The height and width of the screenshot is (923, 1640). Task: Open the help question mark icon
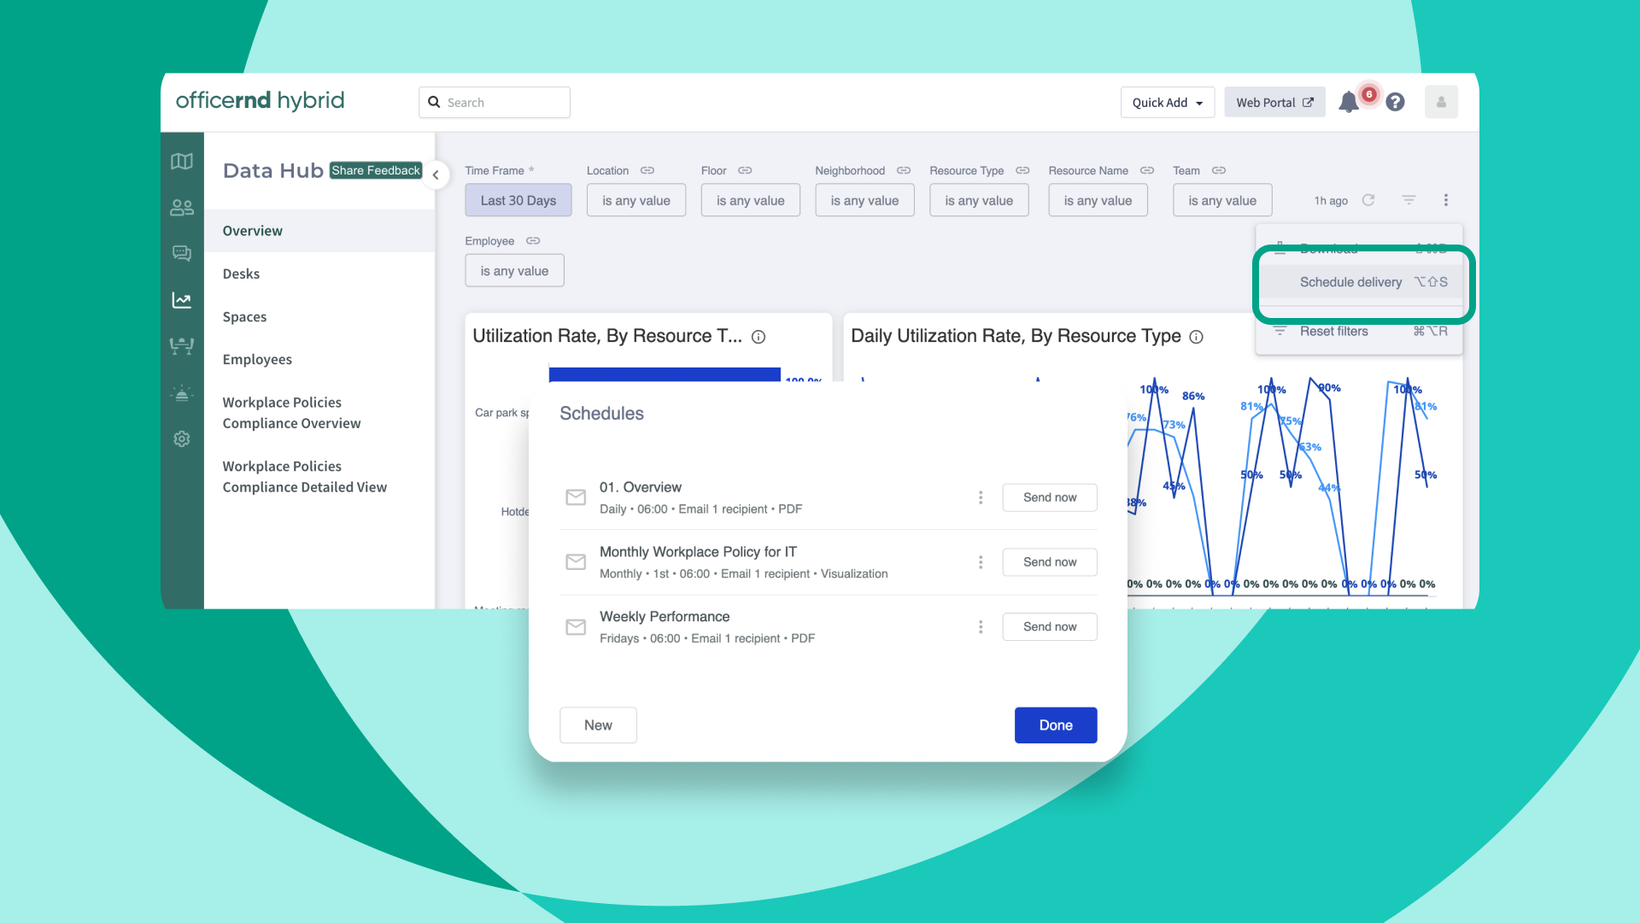(1395, 102)
